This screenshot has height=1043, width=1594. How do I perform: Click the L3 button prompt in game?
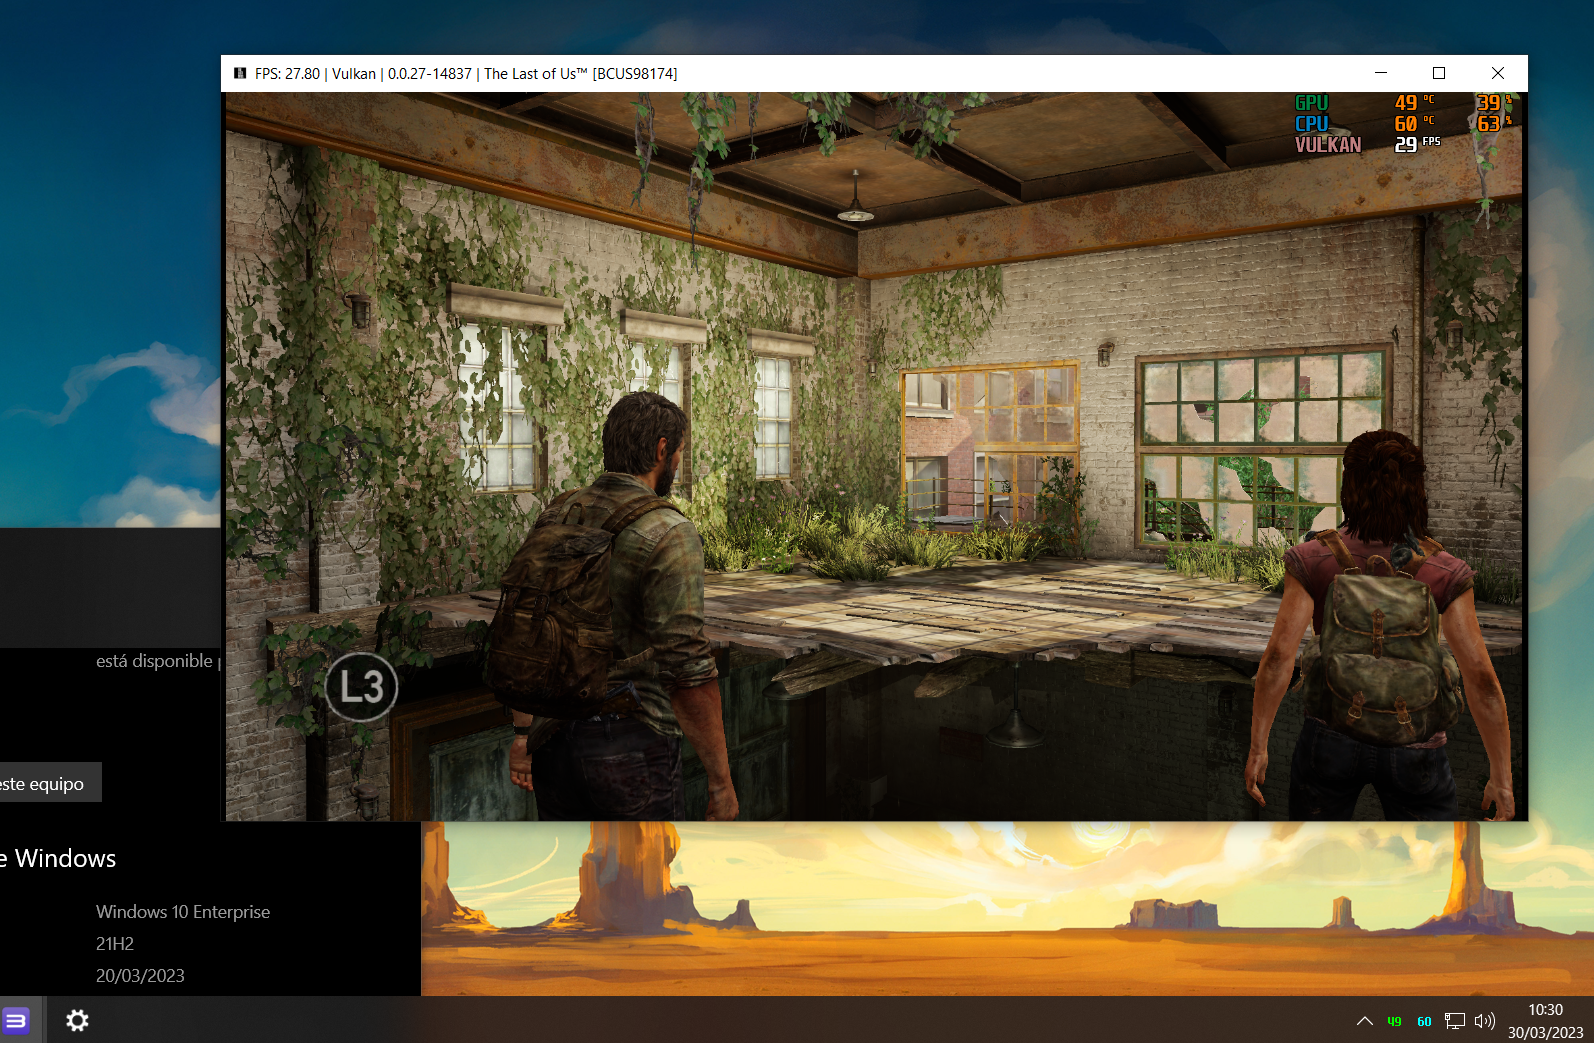coord(361,687)
